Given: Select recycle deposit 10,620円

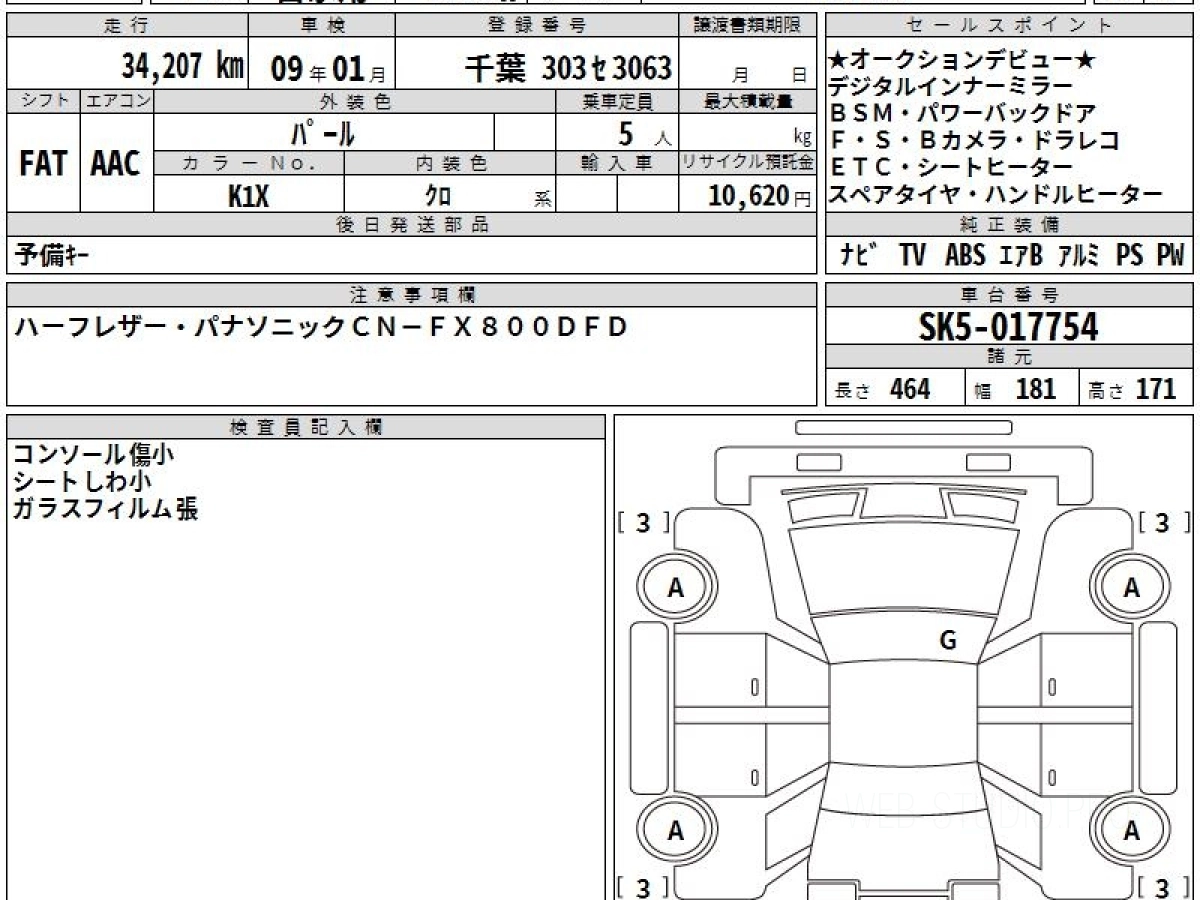Looking at the screenshot, I should point(760,195).
